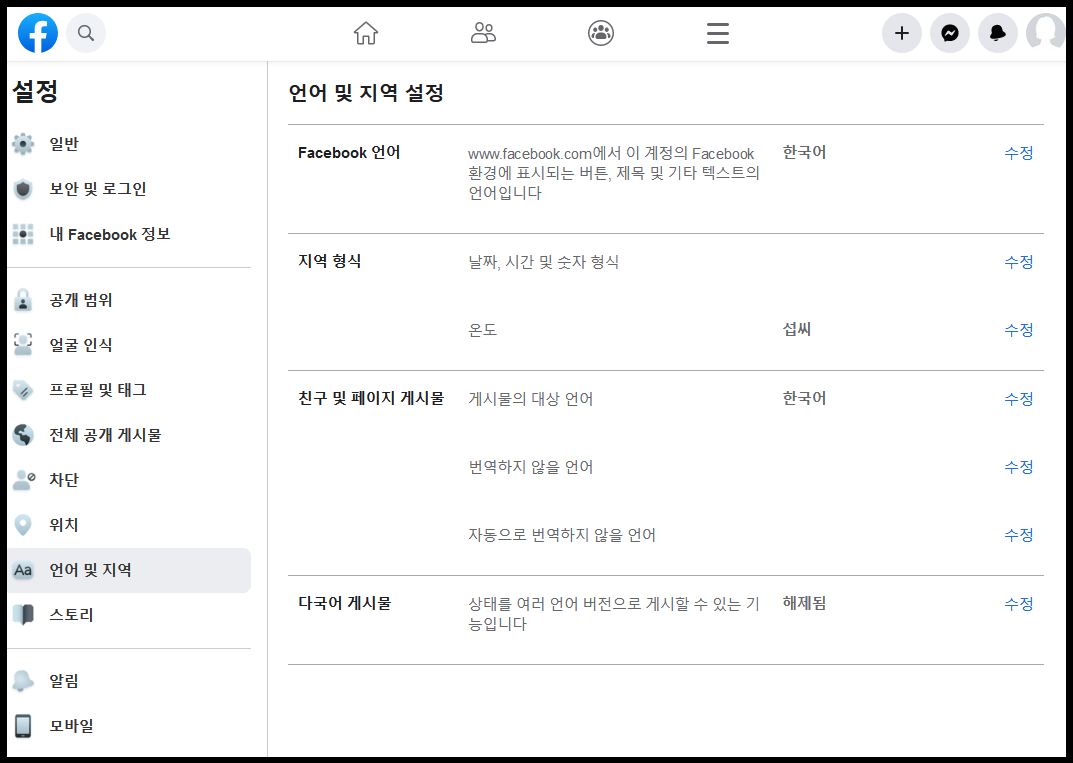Click 한국어 value in Facebook 언어 row

(805, 153)
